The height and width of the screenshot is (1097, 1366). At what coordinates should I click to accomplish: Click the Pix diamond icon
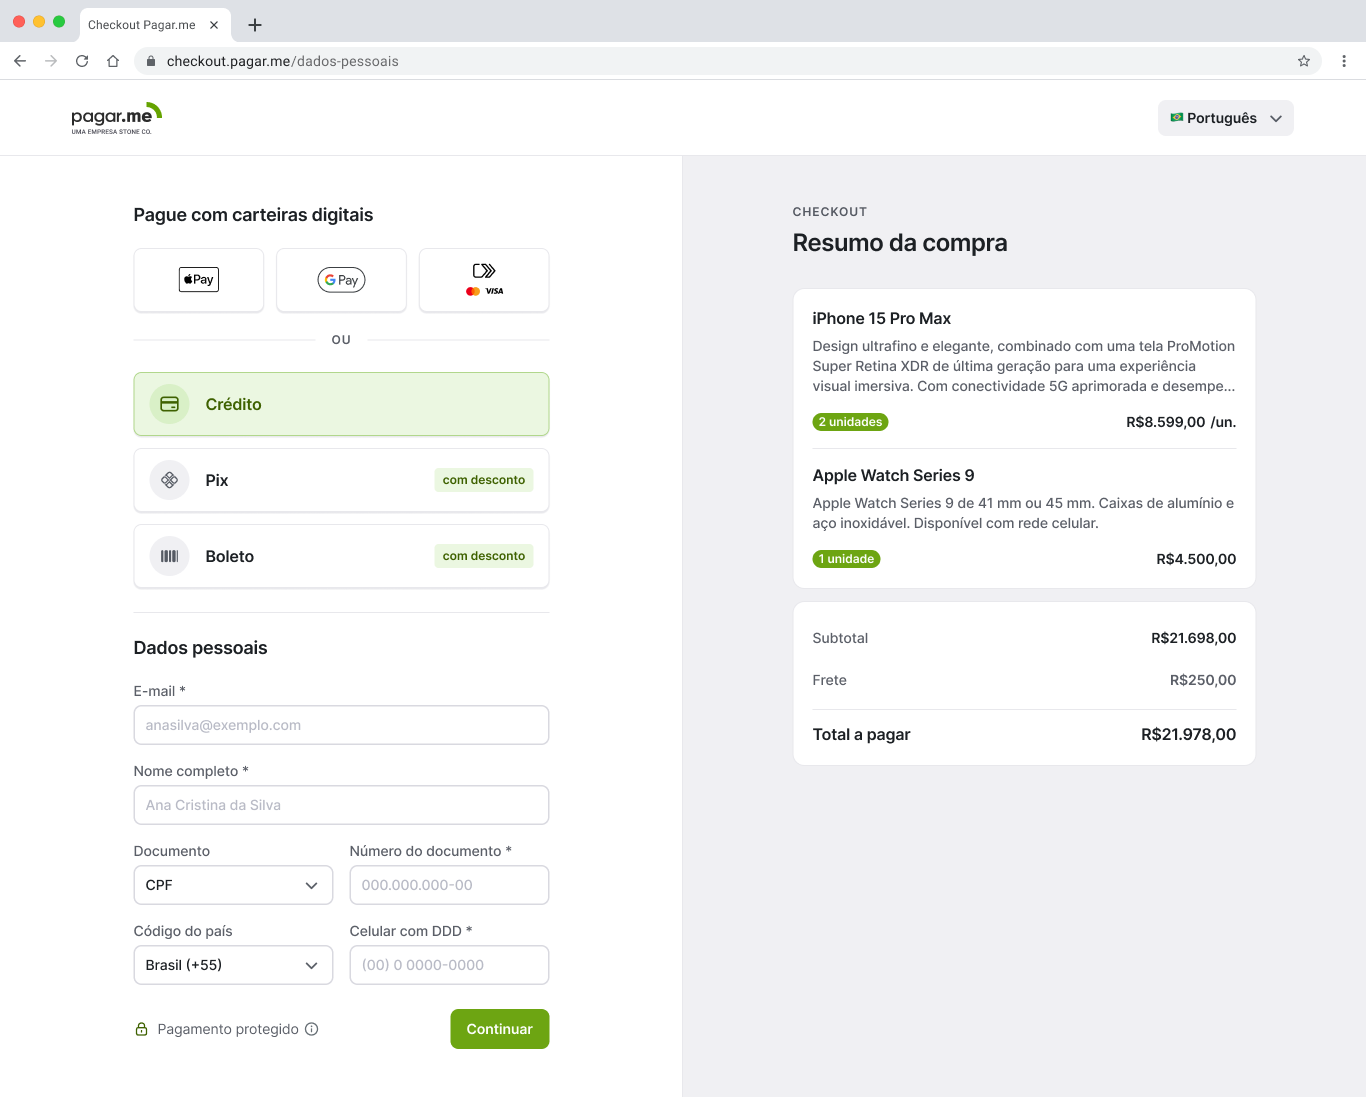[170, 480]
